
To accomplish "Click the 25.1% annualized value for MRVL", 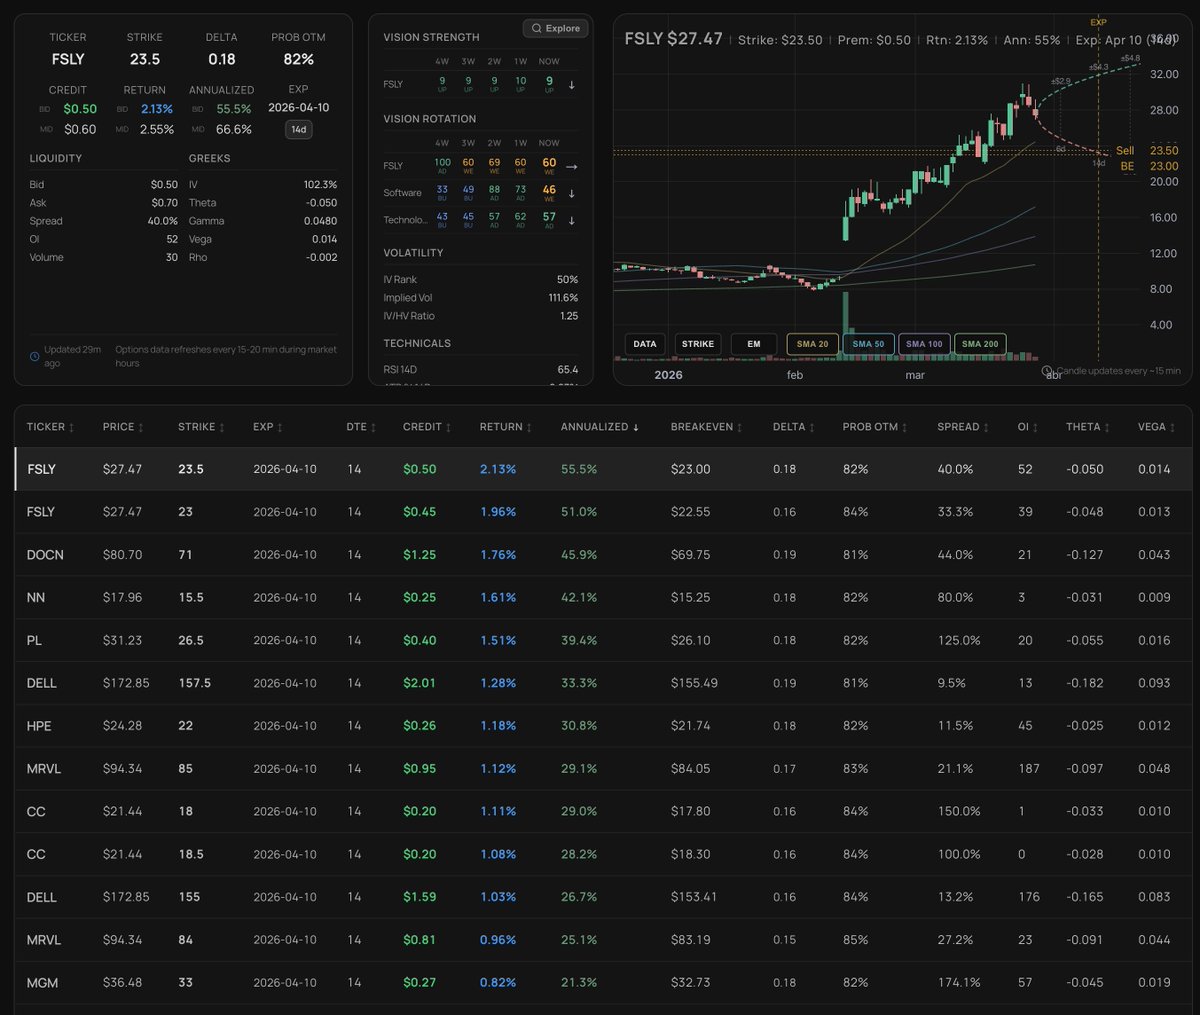I will pyautogui.click(x=579, y=940).
